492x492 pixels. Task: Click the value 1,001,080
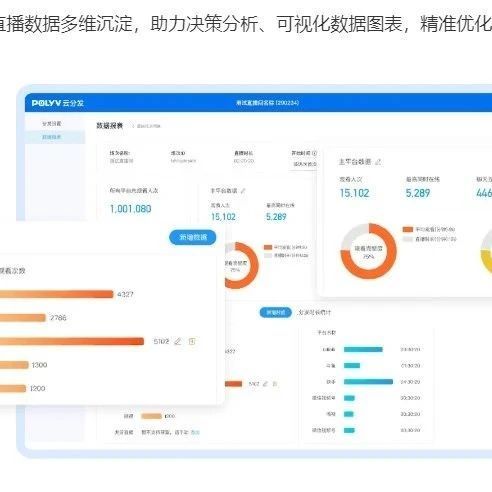point(131,209)
